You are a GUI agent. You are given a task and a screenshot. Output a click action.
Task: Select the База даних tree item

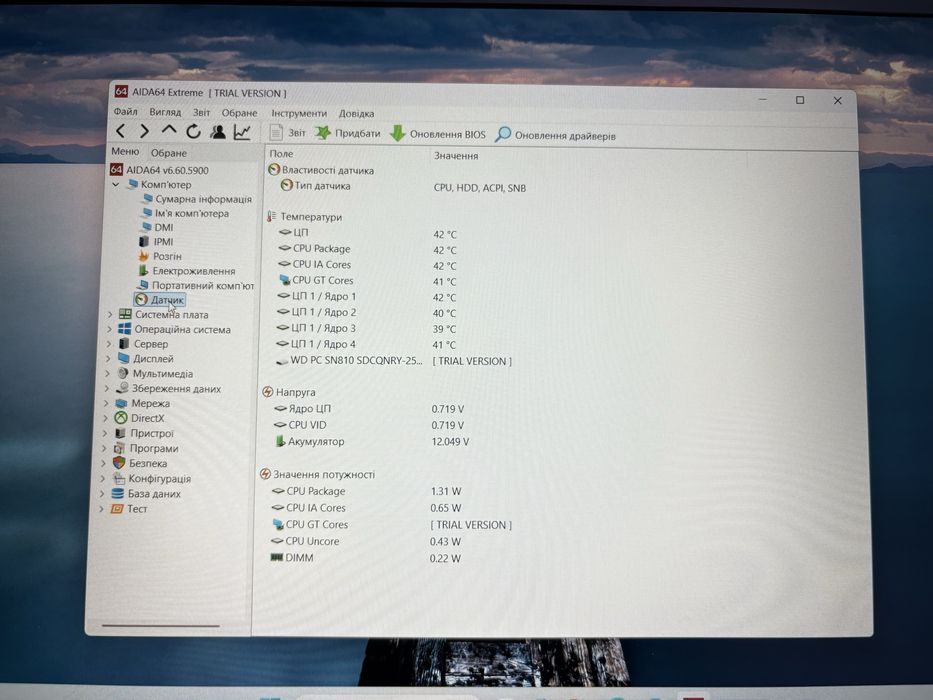[x=146, y=493]
